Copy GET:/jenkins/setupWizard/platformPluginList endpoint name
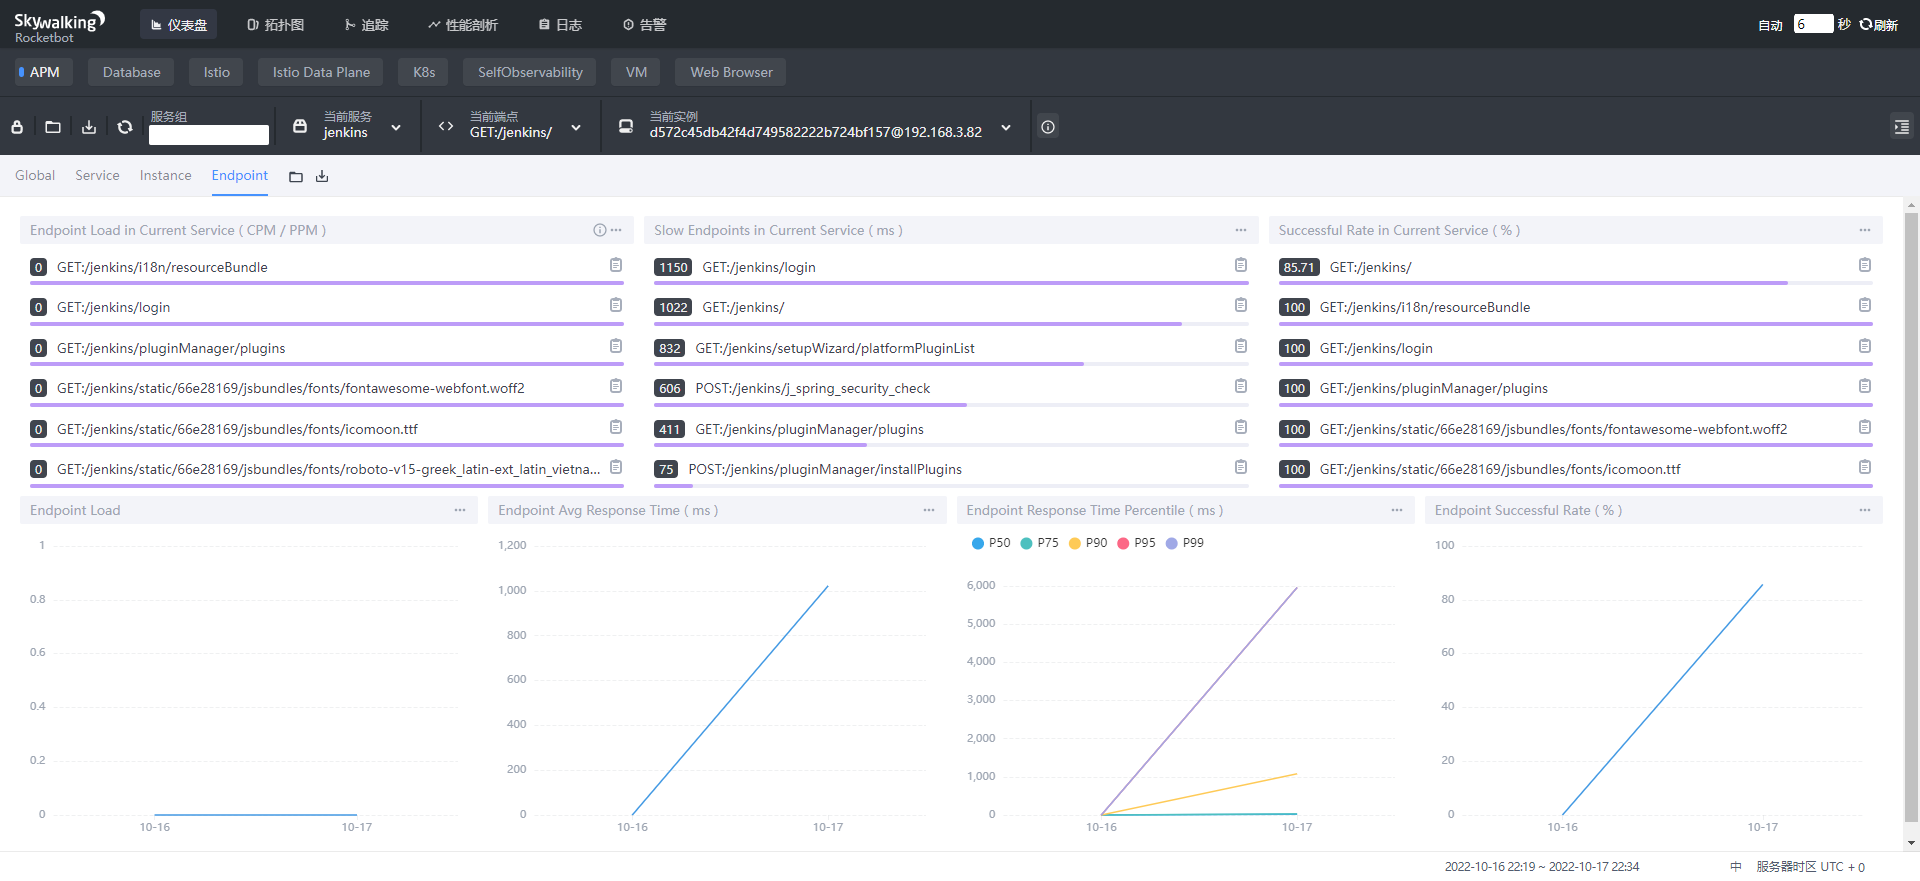1920x881 pixels. click(x=1241, y=346)
